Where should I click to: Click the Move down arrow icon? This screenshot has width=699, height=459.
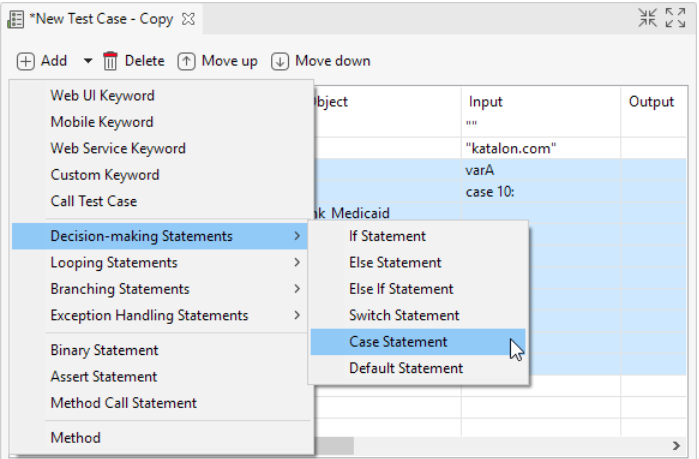(x=280, y=61)
